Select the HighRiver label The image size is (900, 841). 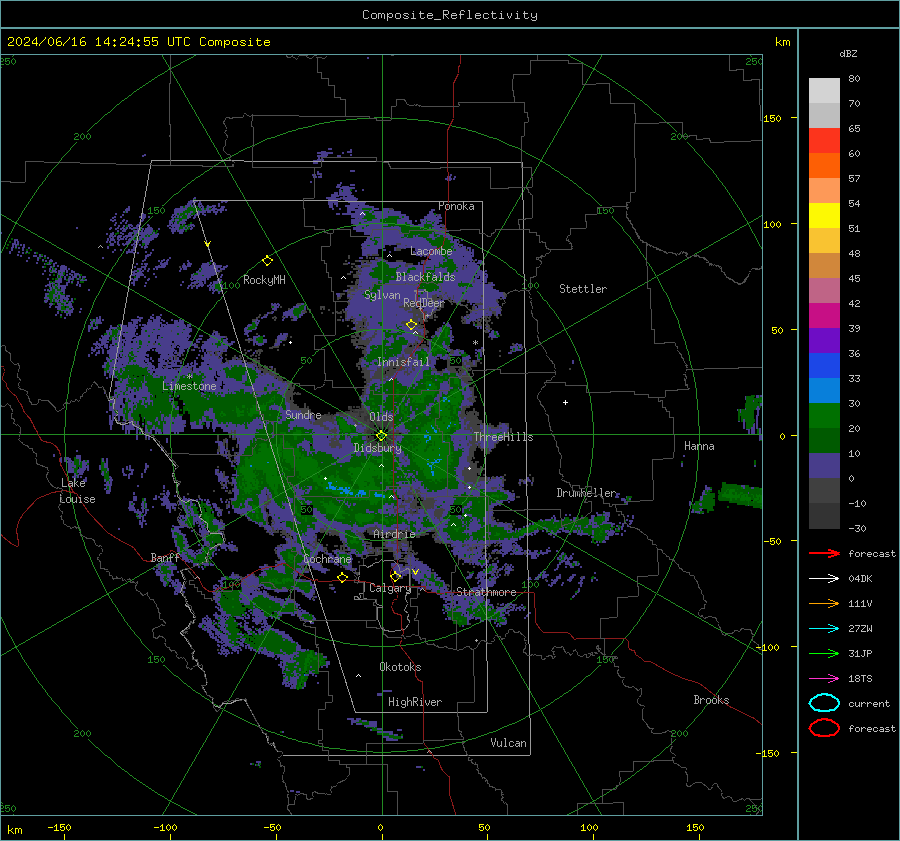point(415,702)
